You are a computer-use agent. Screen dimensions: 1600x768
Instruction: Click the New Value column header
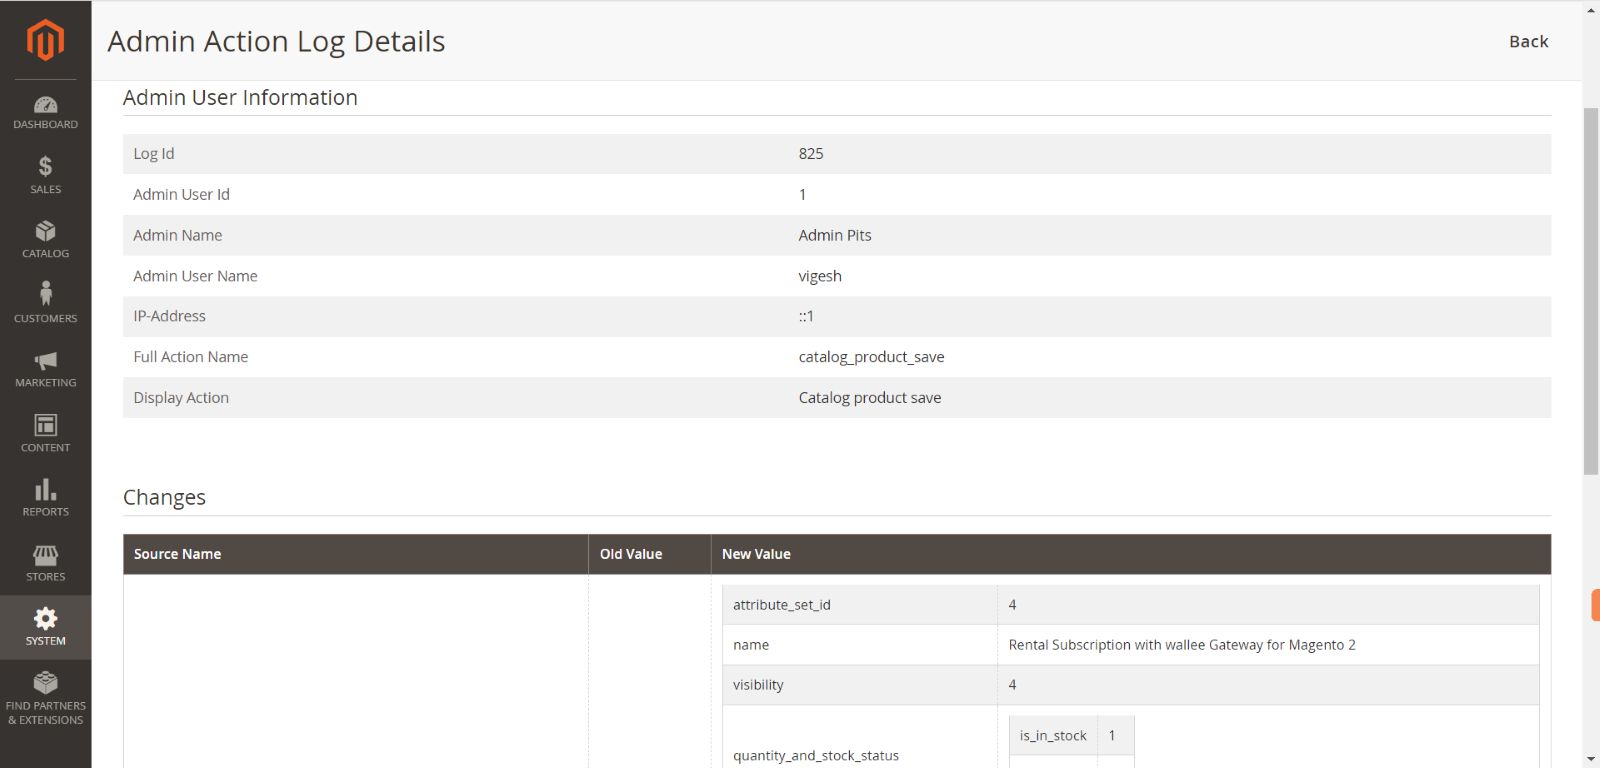click(756, 554)
